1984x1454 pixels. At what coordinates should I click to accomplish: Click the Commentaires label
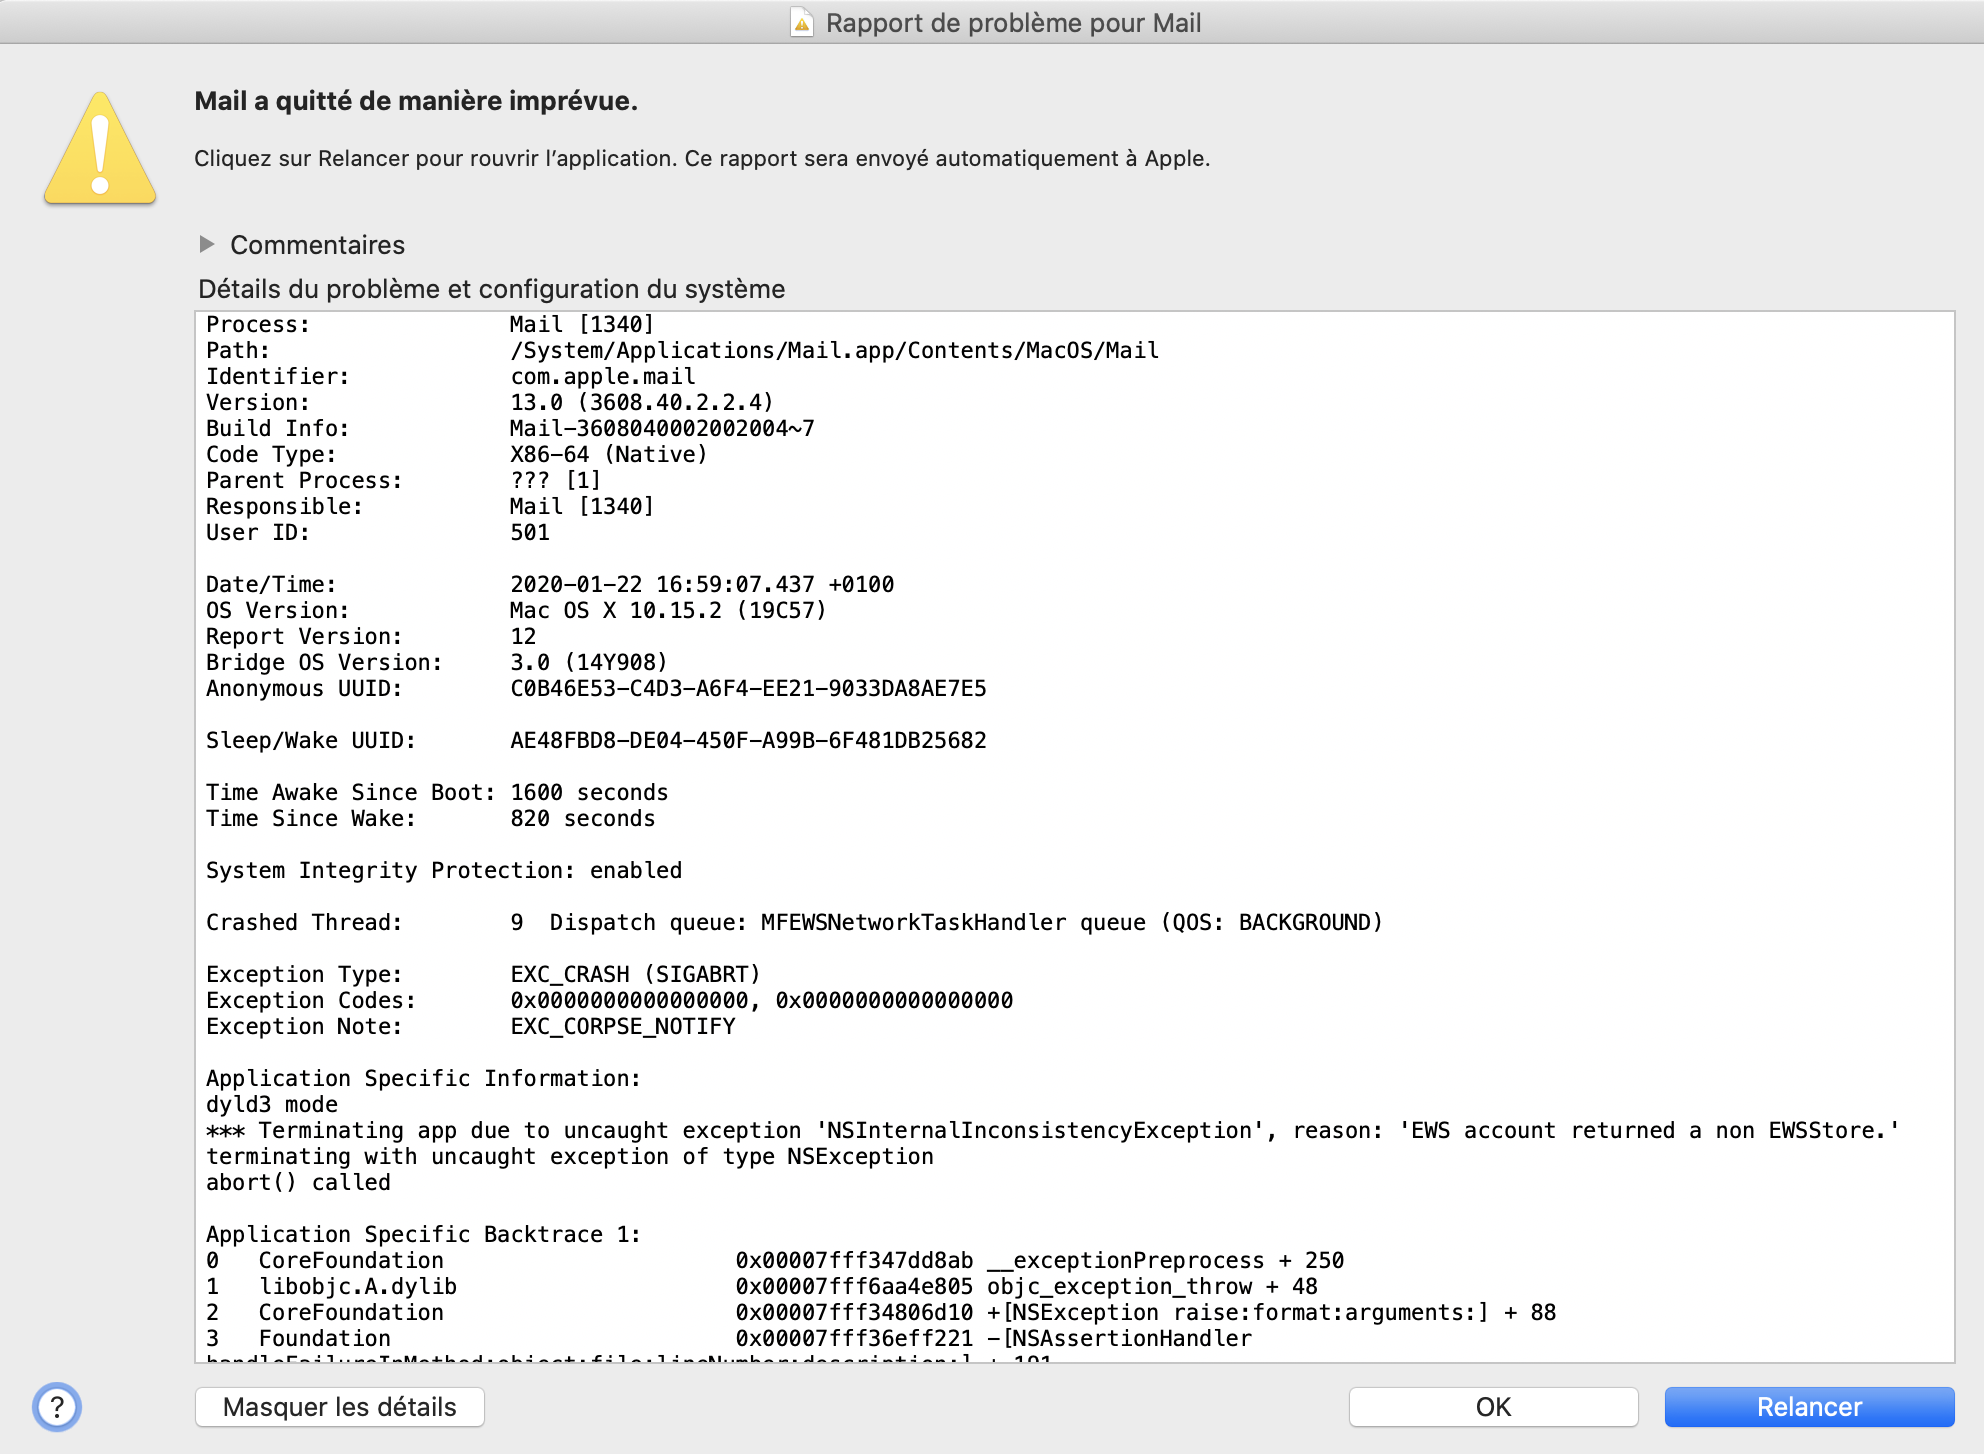pyautogui.click(x=317, y=245)
